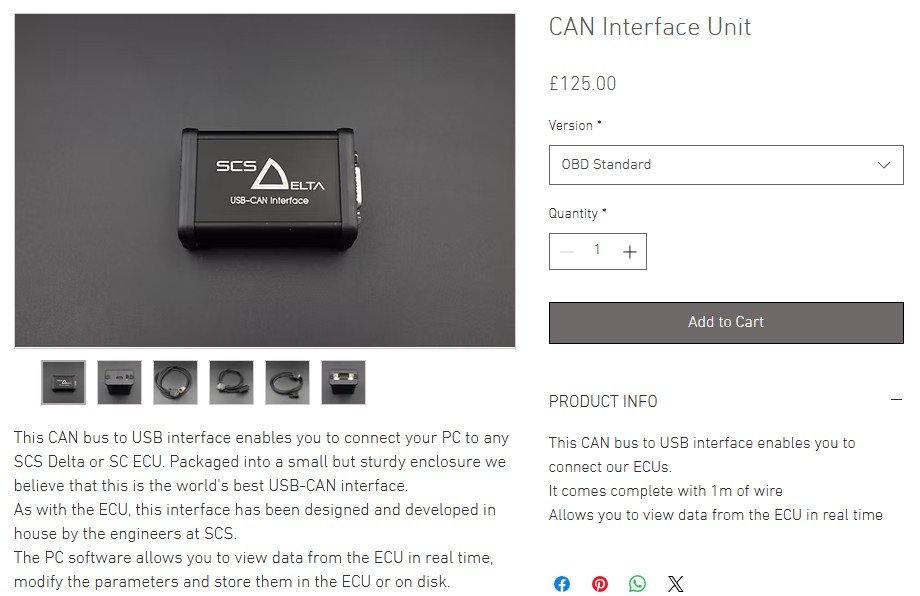Increase quantity with plus icon
Screen dimensions: 920x596
tap(630, 252)
